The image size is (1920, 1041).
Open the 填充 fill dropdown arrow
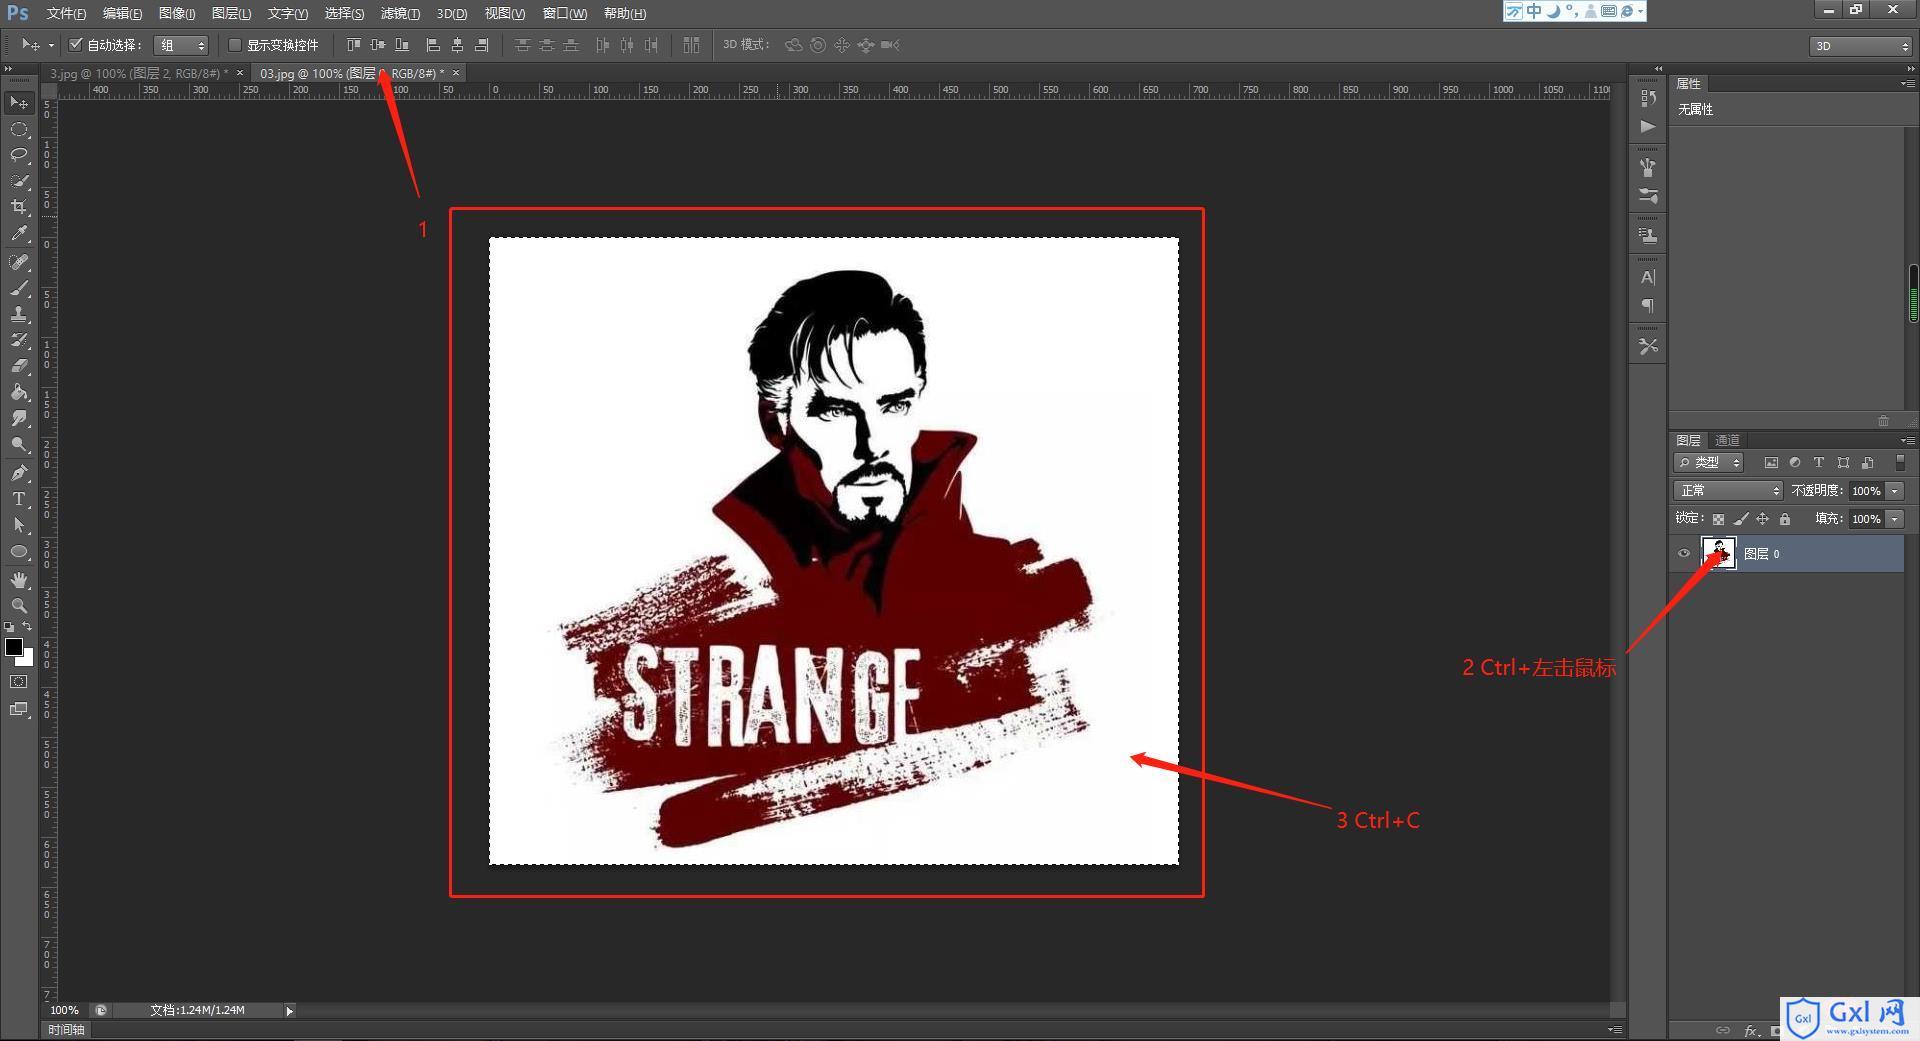pyautogui.click(x=1895, y=518)
